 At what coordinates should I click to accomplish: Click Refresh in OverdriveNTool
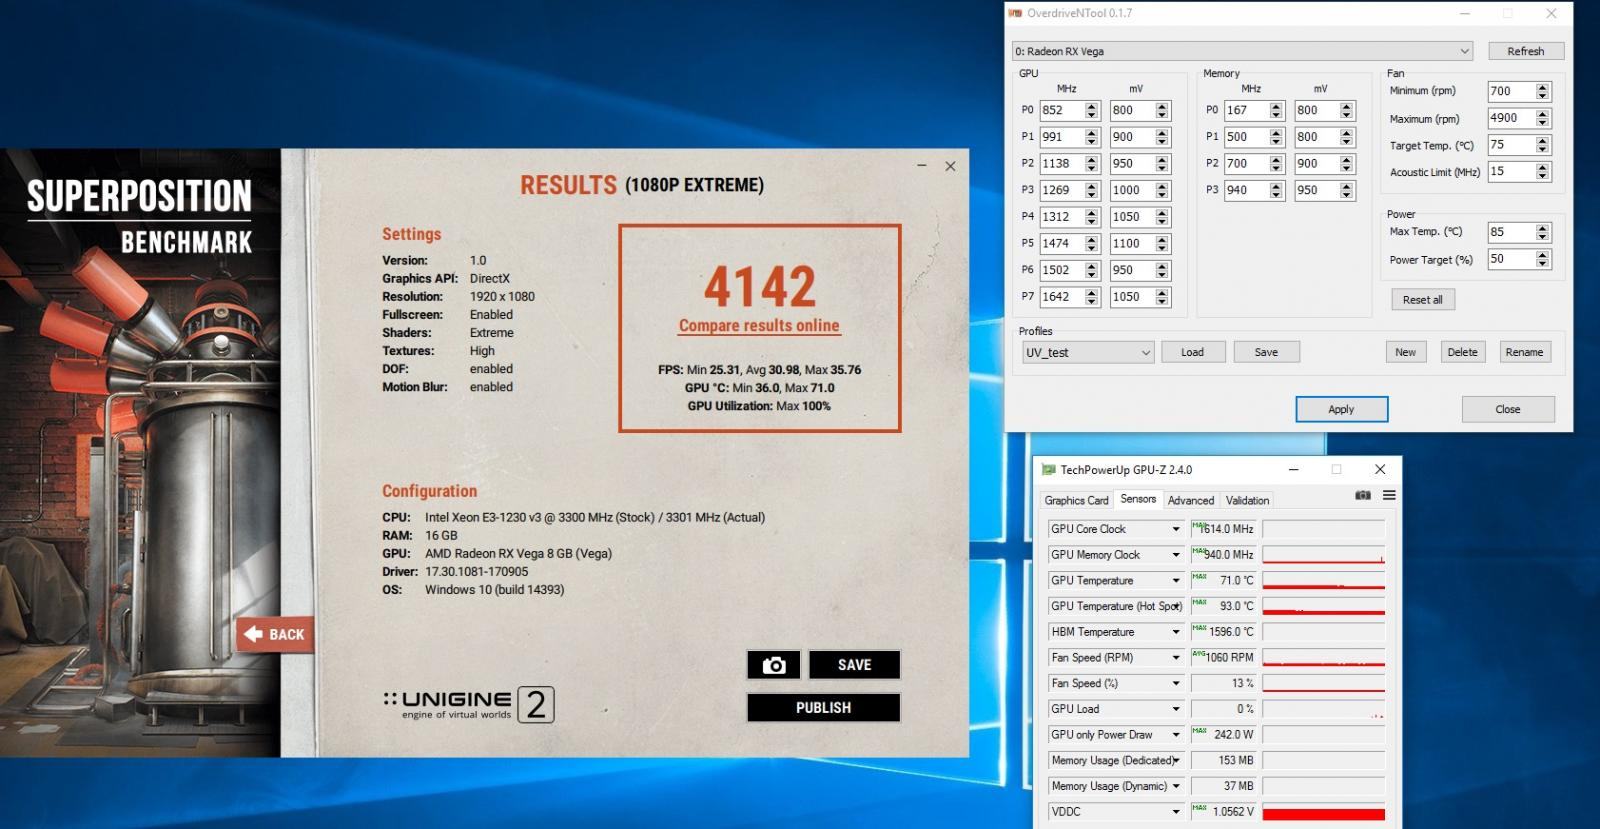(1525, 51)
